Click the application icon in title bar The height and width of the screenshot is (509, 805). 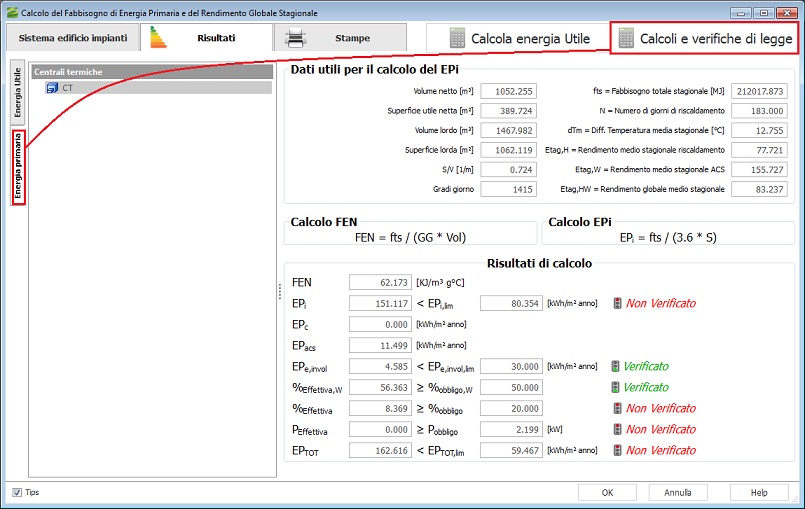point(11,13)
